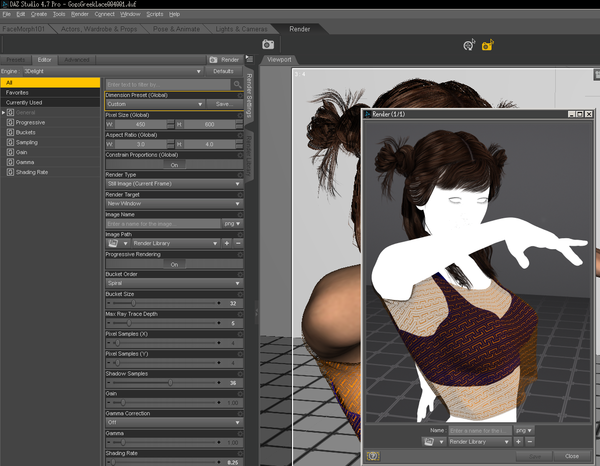
Task: Open the Image Path Render Library dropdown
Action: 175,243
